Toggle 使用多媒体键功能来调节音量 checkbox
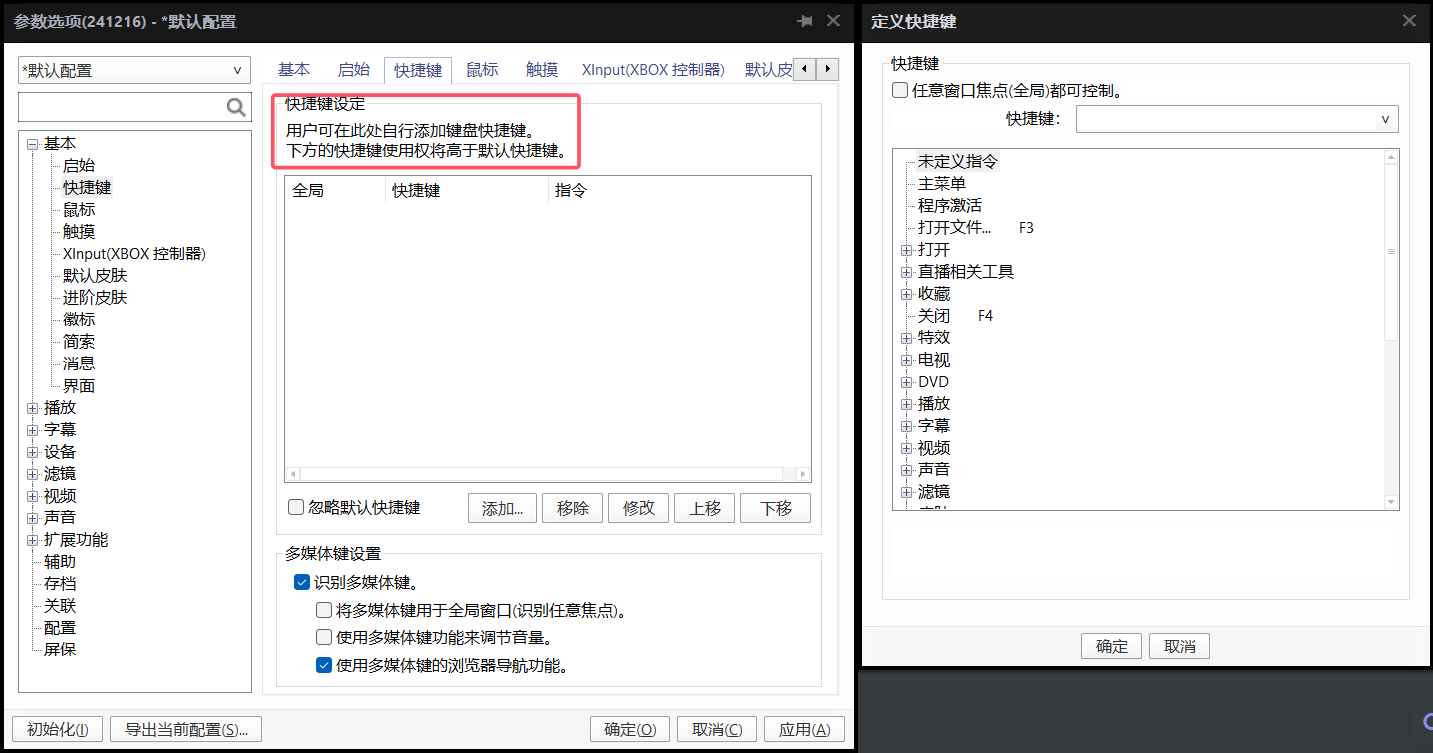1433x753 pixels. point(324,637)
